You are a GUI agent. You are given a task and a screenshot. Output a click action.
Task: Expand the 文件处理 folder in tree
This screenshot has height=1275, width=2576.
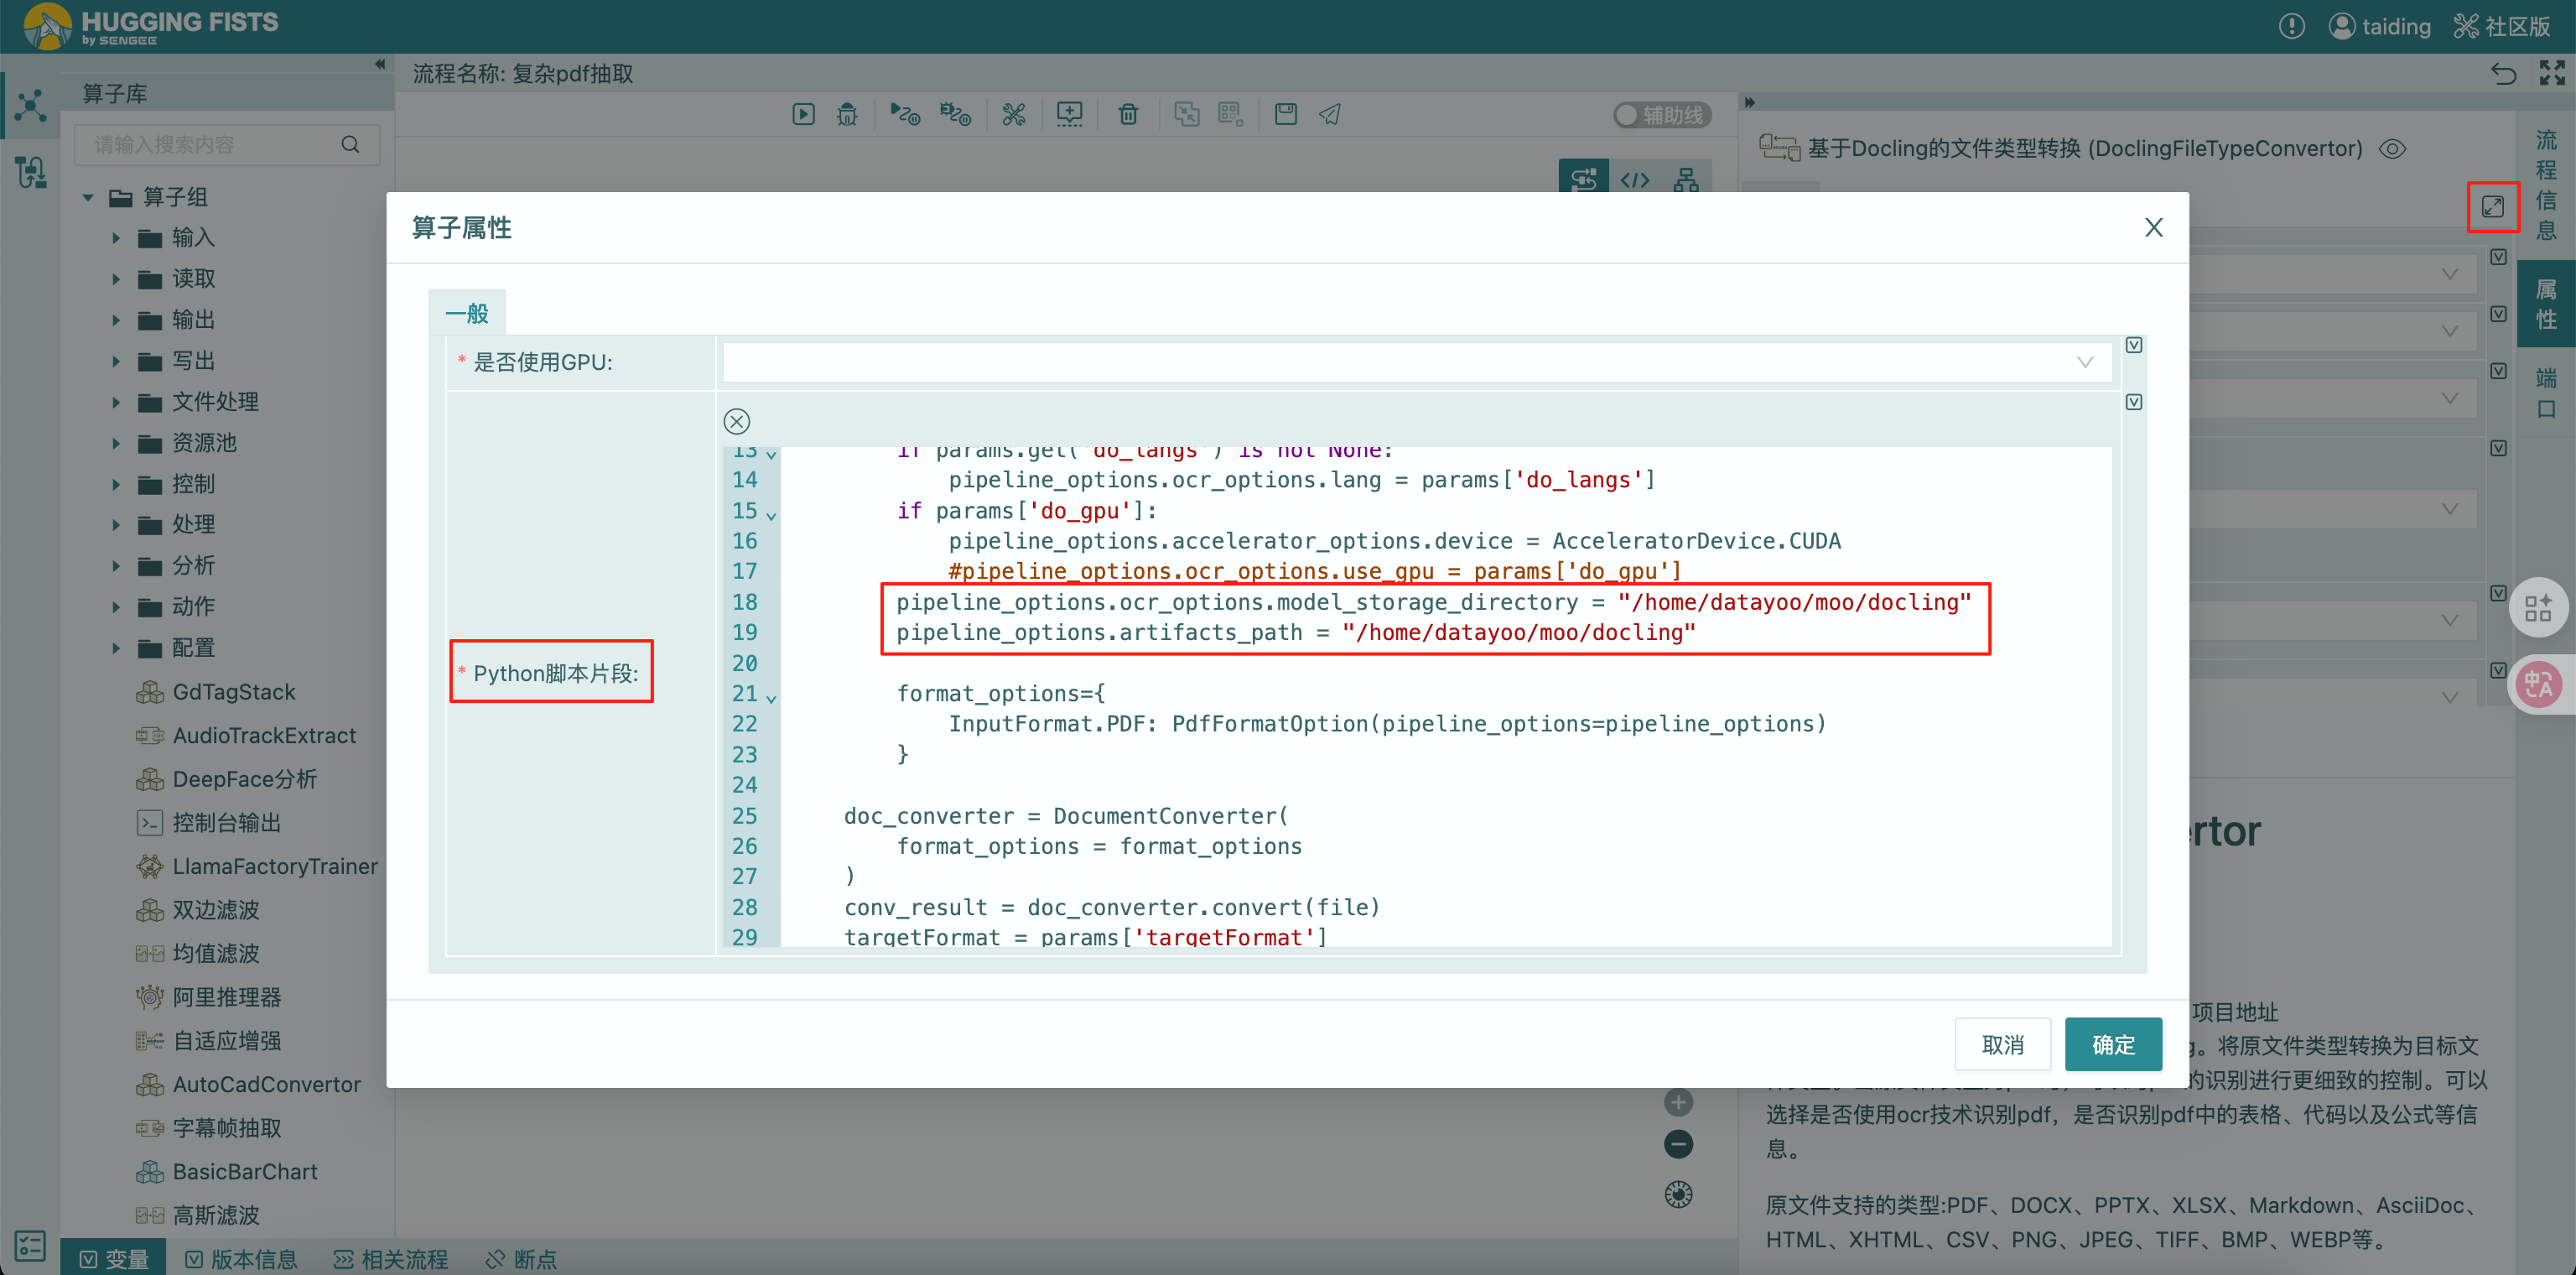pos(116,402)
